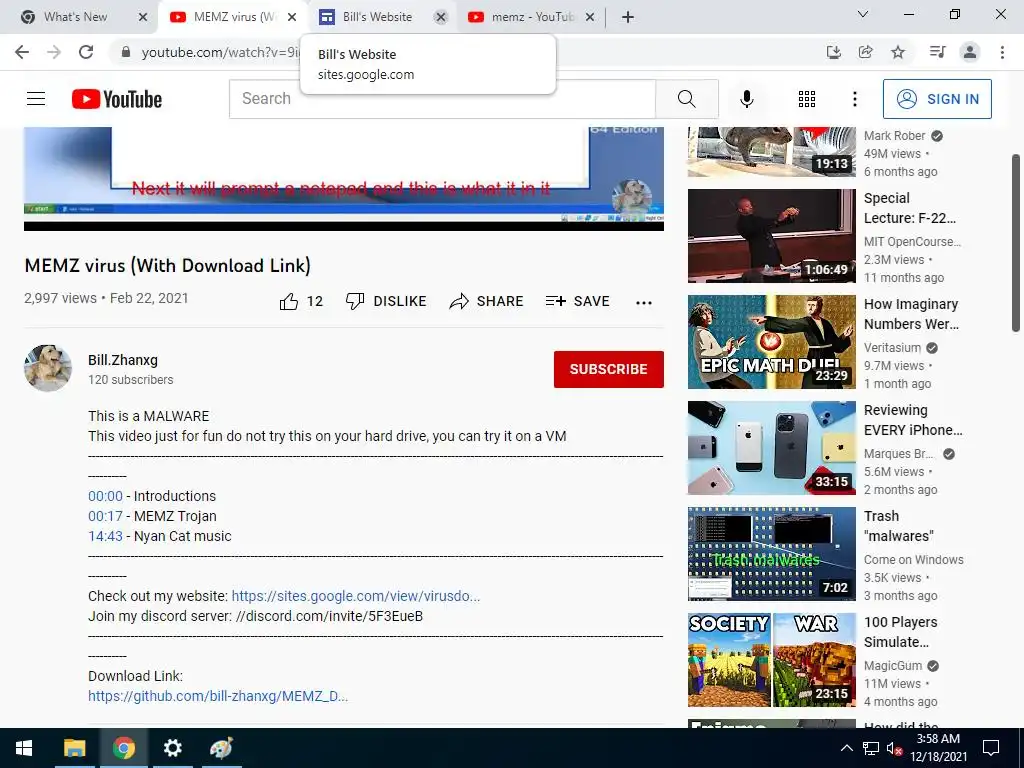Open File Explorer from taskbar
The width and height of the screenshot is (1024, 768).
pos(74,748)
